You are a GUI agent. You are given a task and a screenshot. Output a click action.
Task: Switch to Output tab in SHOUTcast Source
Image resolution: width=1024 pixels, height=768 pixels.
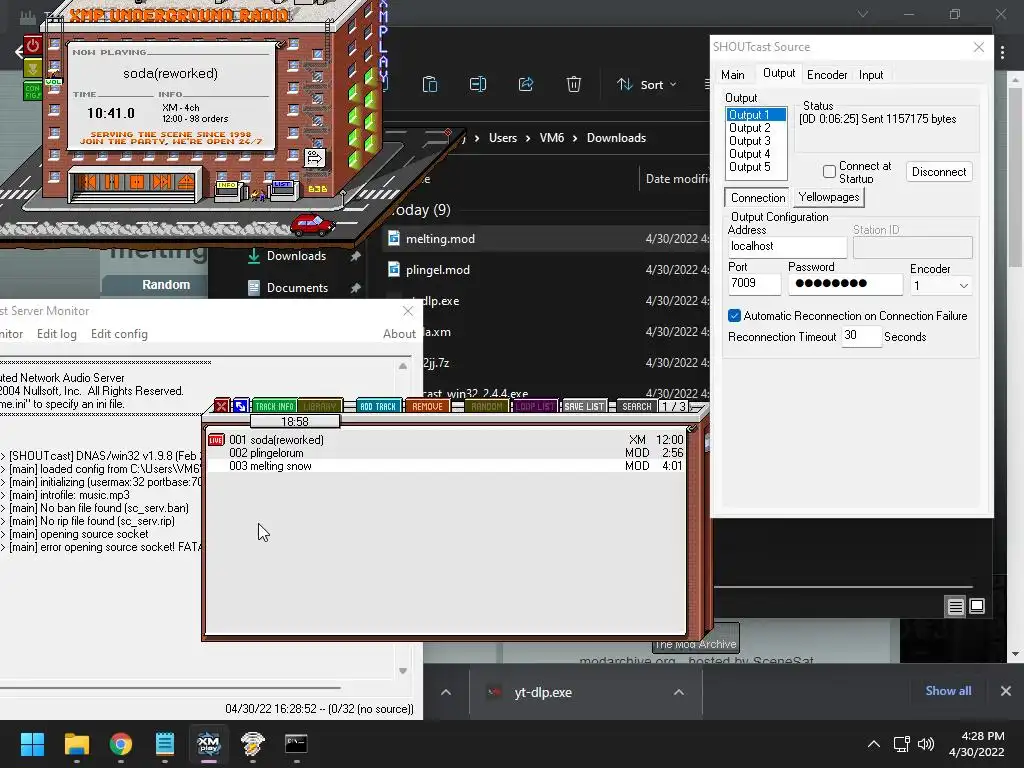[x=778, y=74]
